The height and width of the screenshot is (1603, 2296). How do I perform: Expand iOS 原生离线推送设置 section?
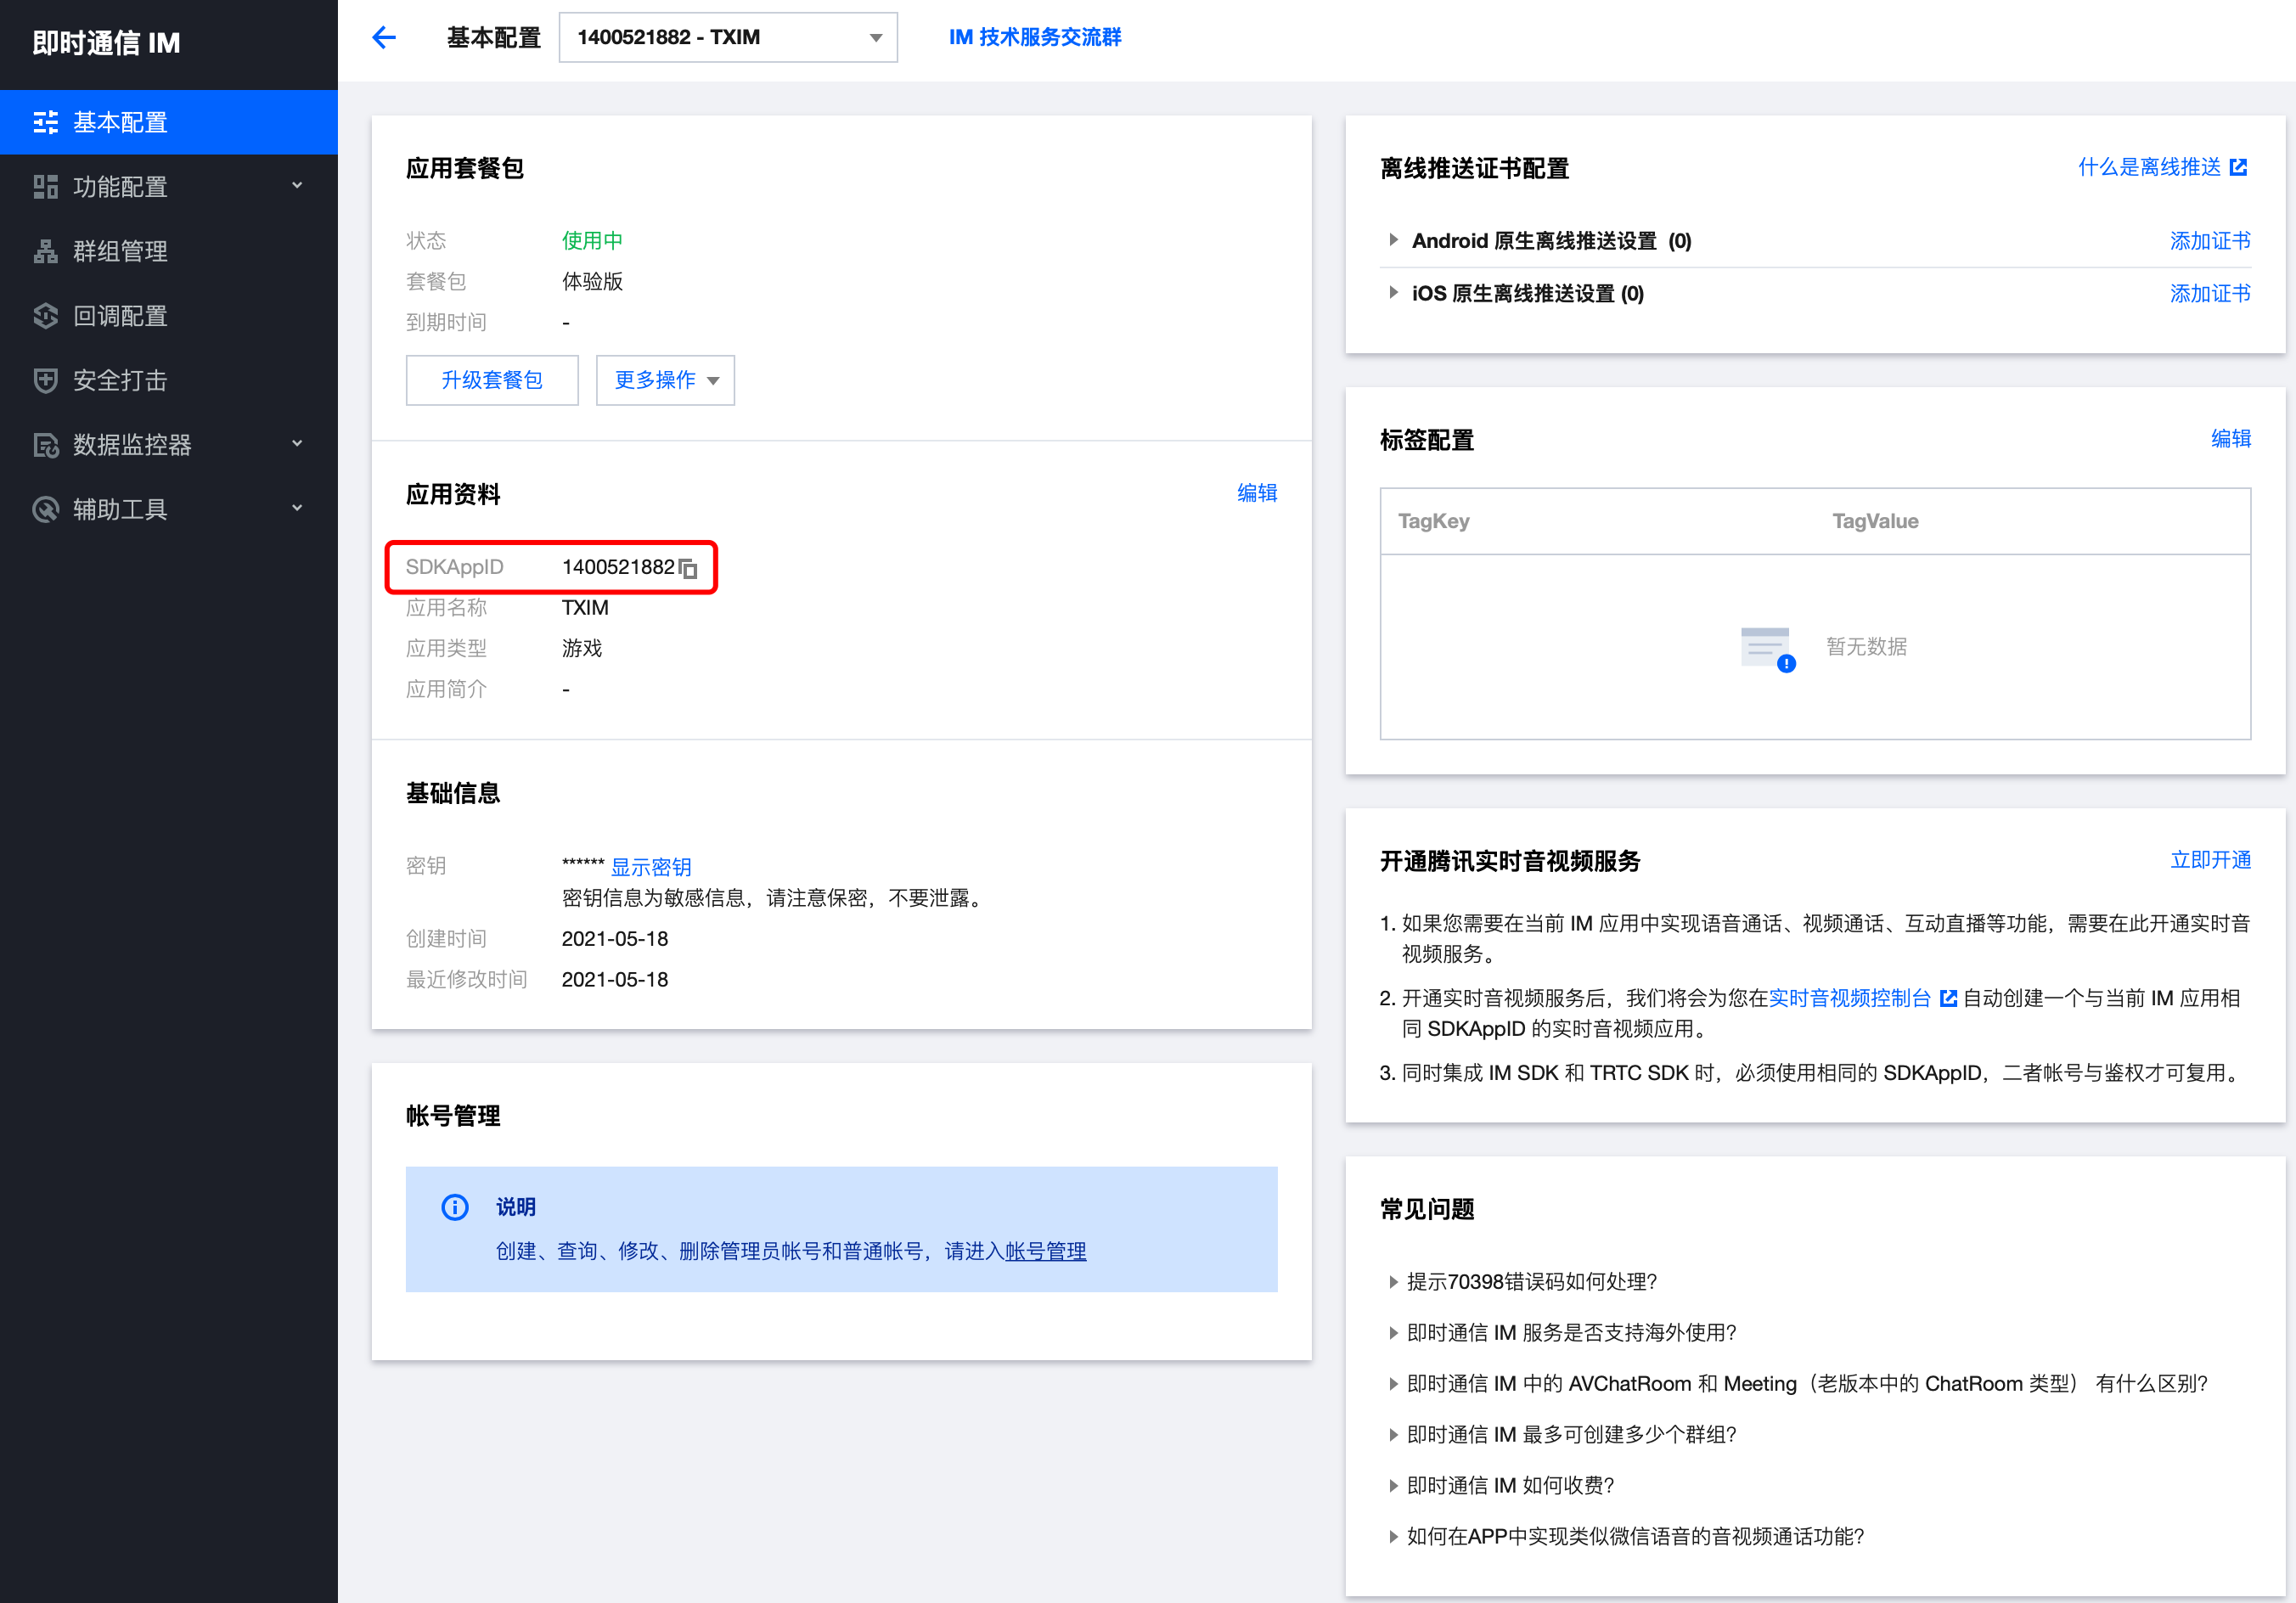point(1394,293)
